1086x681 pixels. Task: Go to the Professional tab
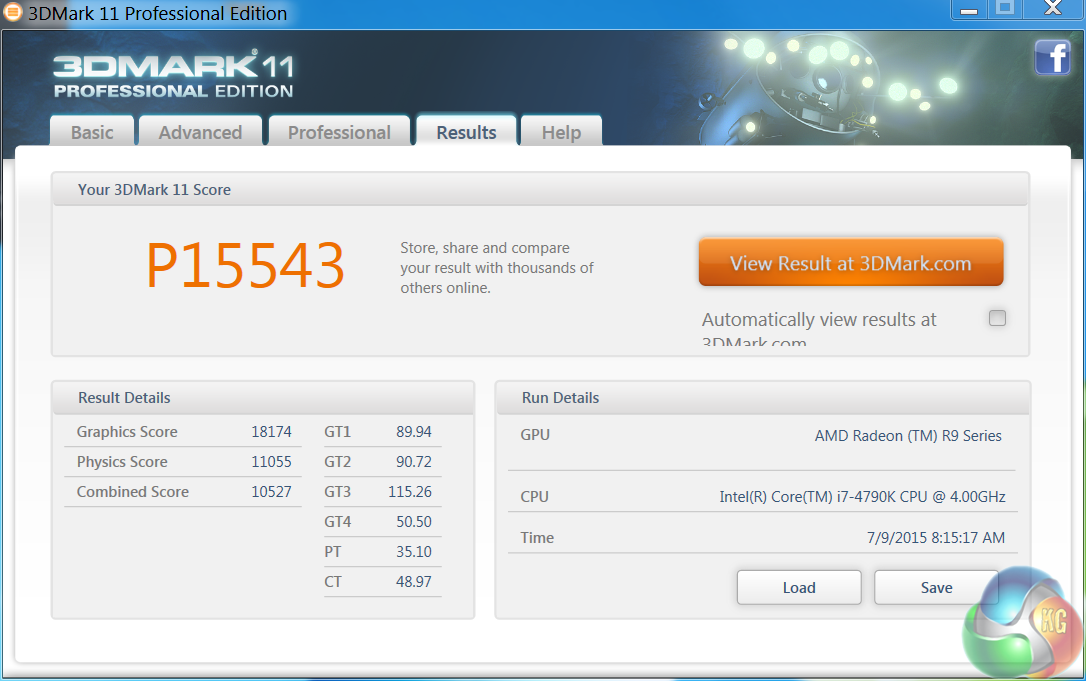tap(339, 132)
